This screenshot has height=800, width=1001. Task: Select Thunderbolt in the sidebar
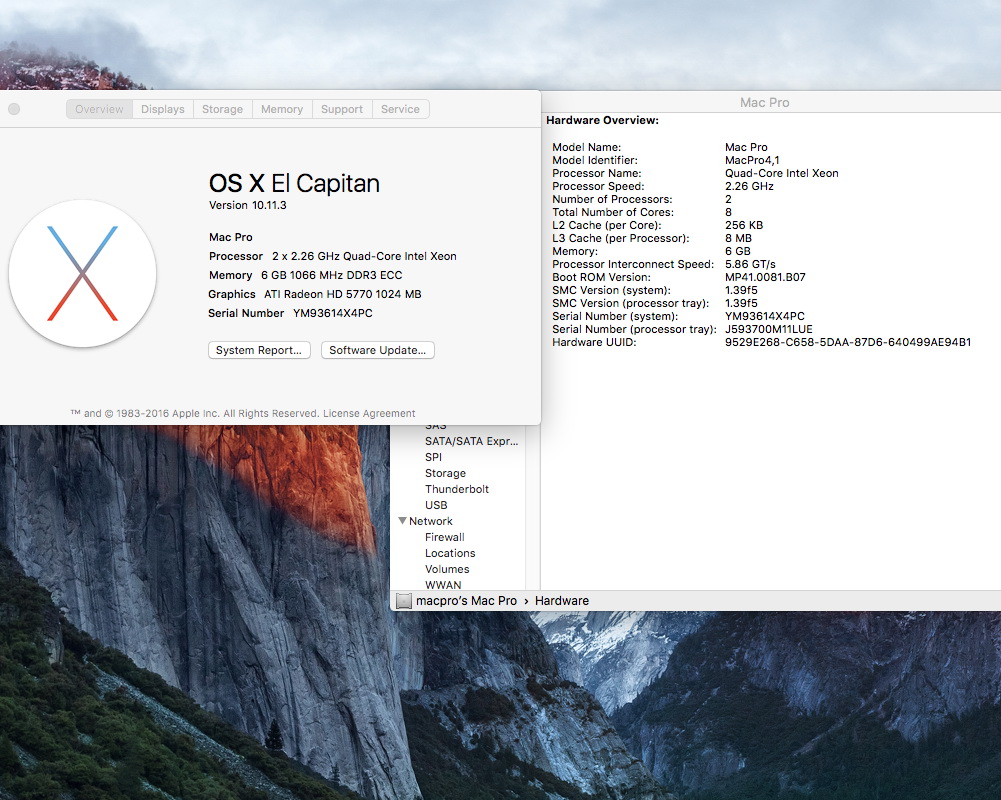coord(456,489)
